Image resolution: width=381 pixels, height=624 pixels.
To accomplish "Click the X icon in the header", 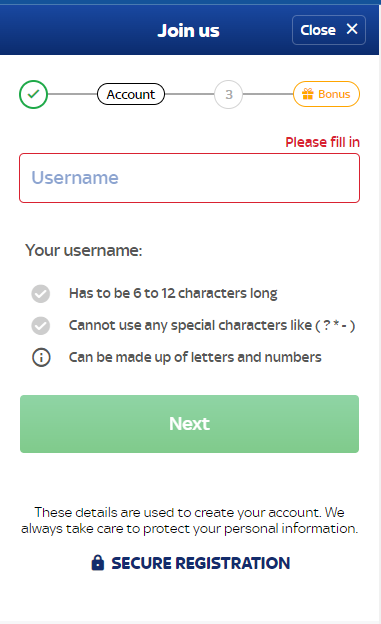I will (352, 29).
